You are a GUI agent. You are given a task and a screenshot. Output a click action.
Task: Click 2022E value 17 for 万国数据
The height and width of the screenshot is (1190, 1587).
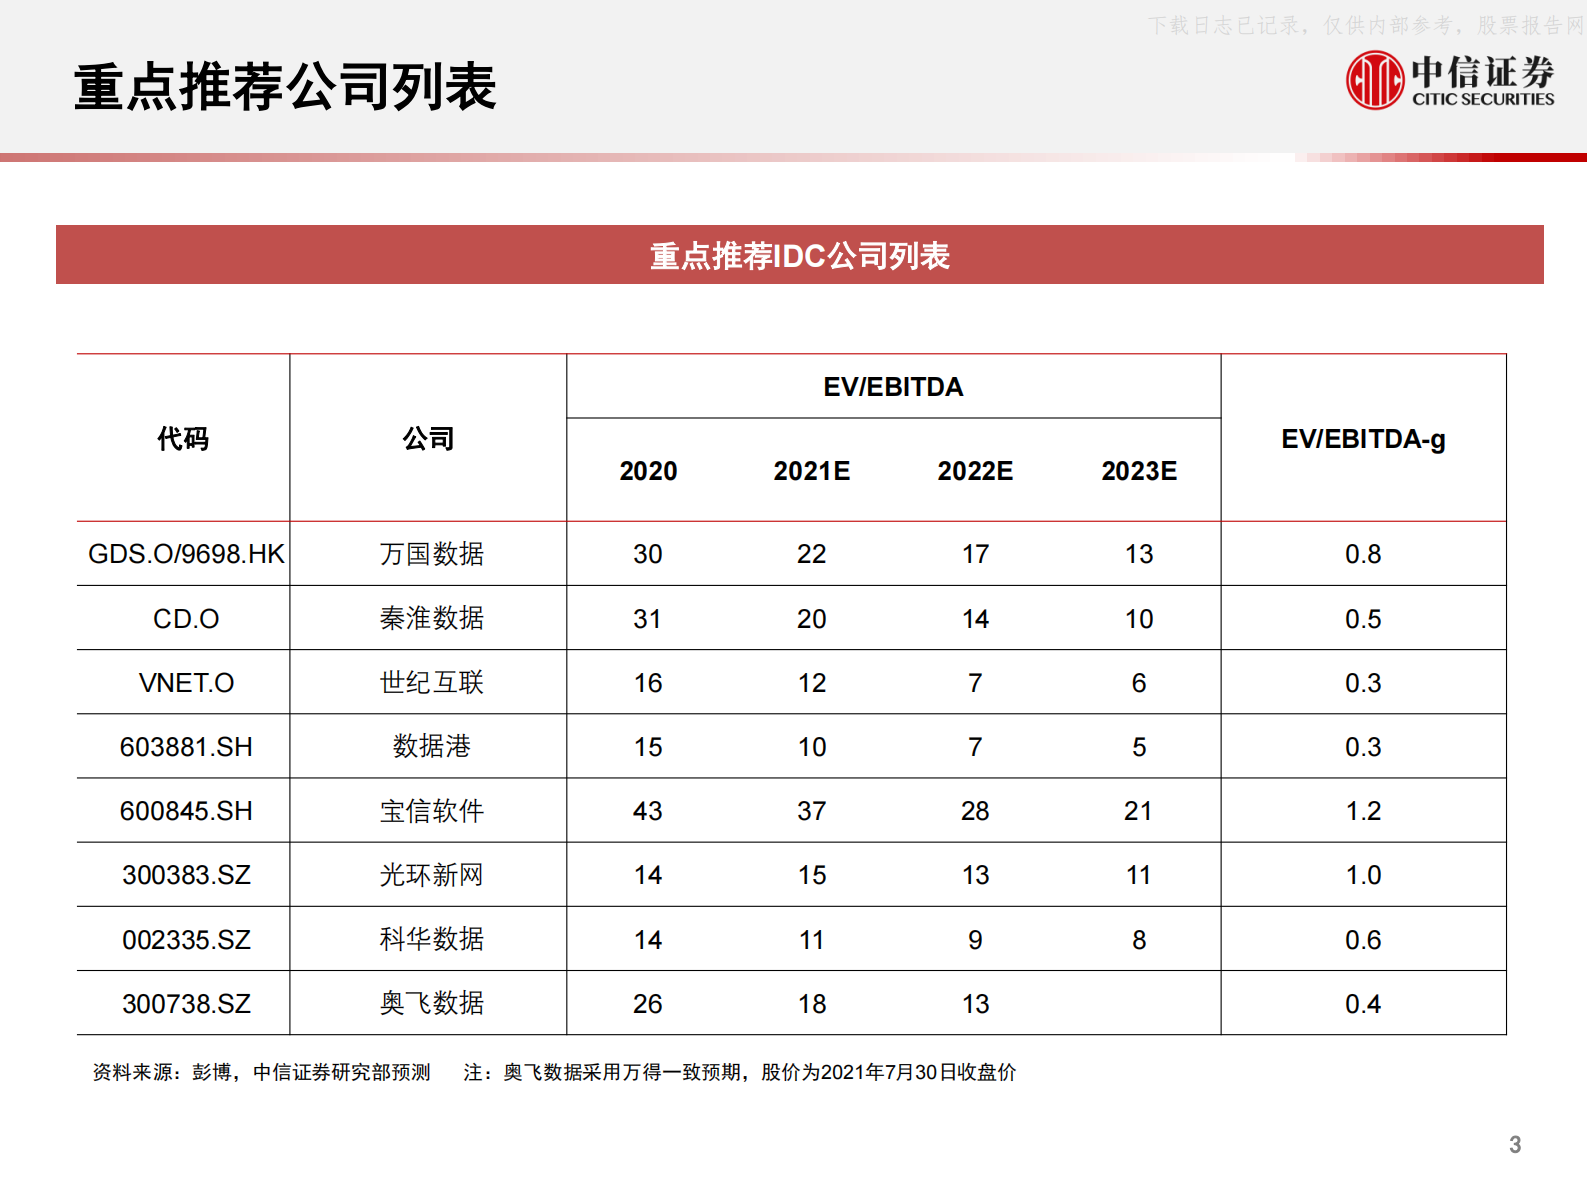pyautogui.click(x=975, y=554)
